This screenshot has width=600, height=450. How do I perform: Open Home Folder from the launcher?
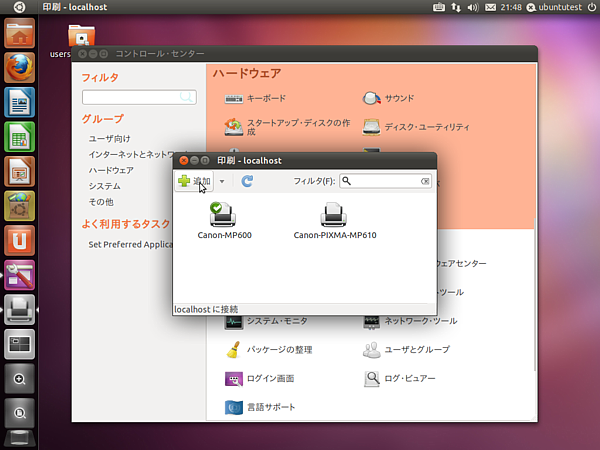(20, 34)
